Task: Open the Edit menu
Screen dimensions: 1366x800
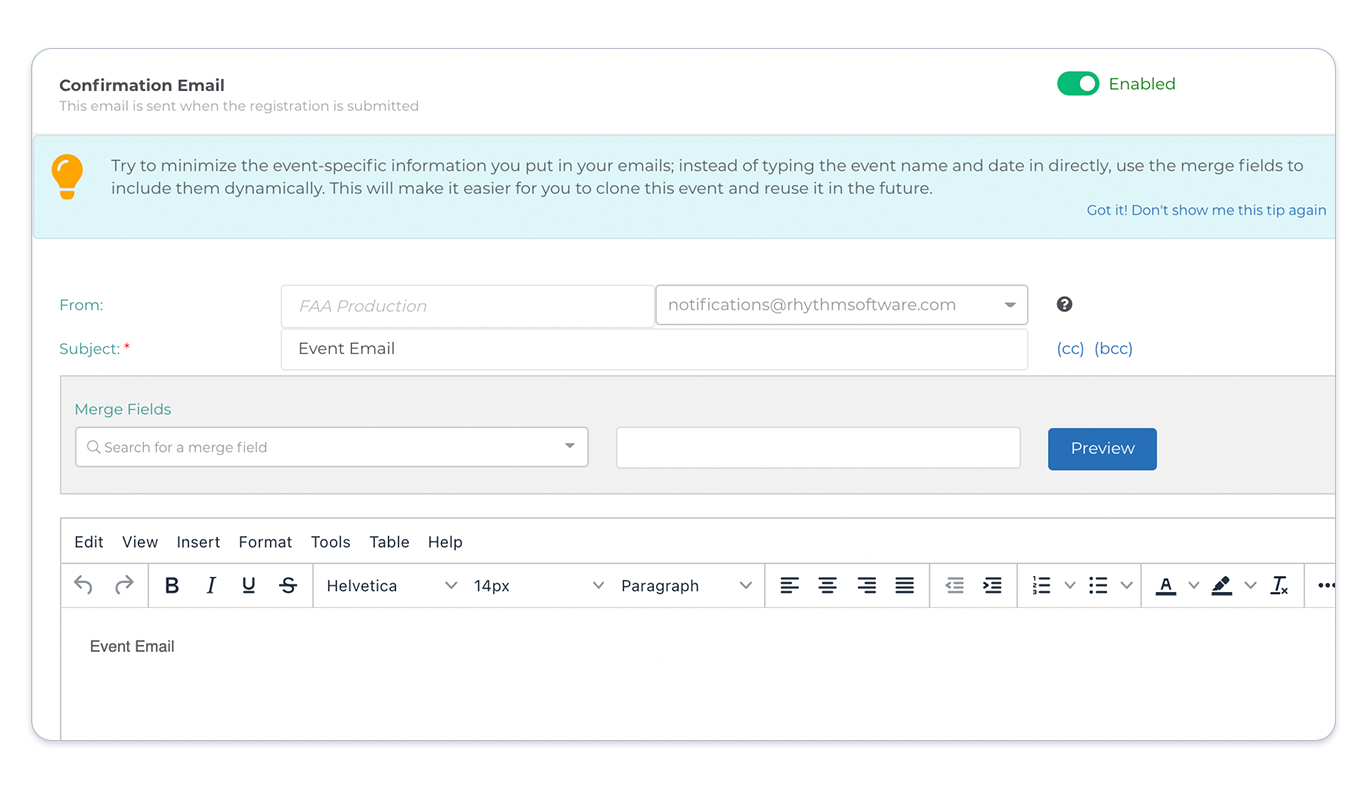Action: [89, 542]
